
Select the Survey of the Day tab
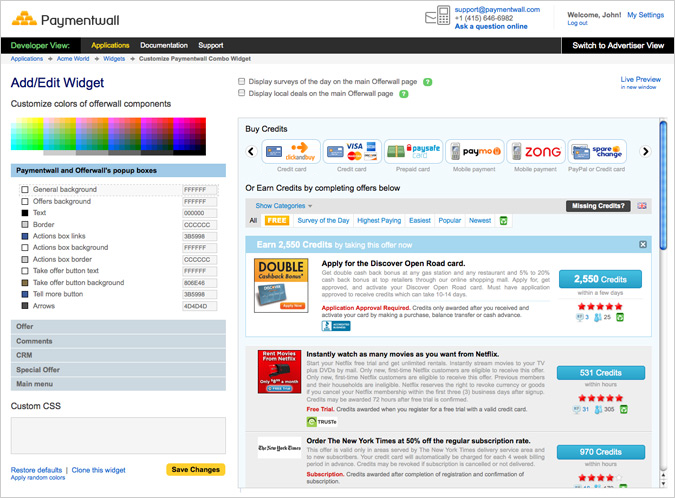(x=323, y=220)
